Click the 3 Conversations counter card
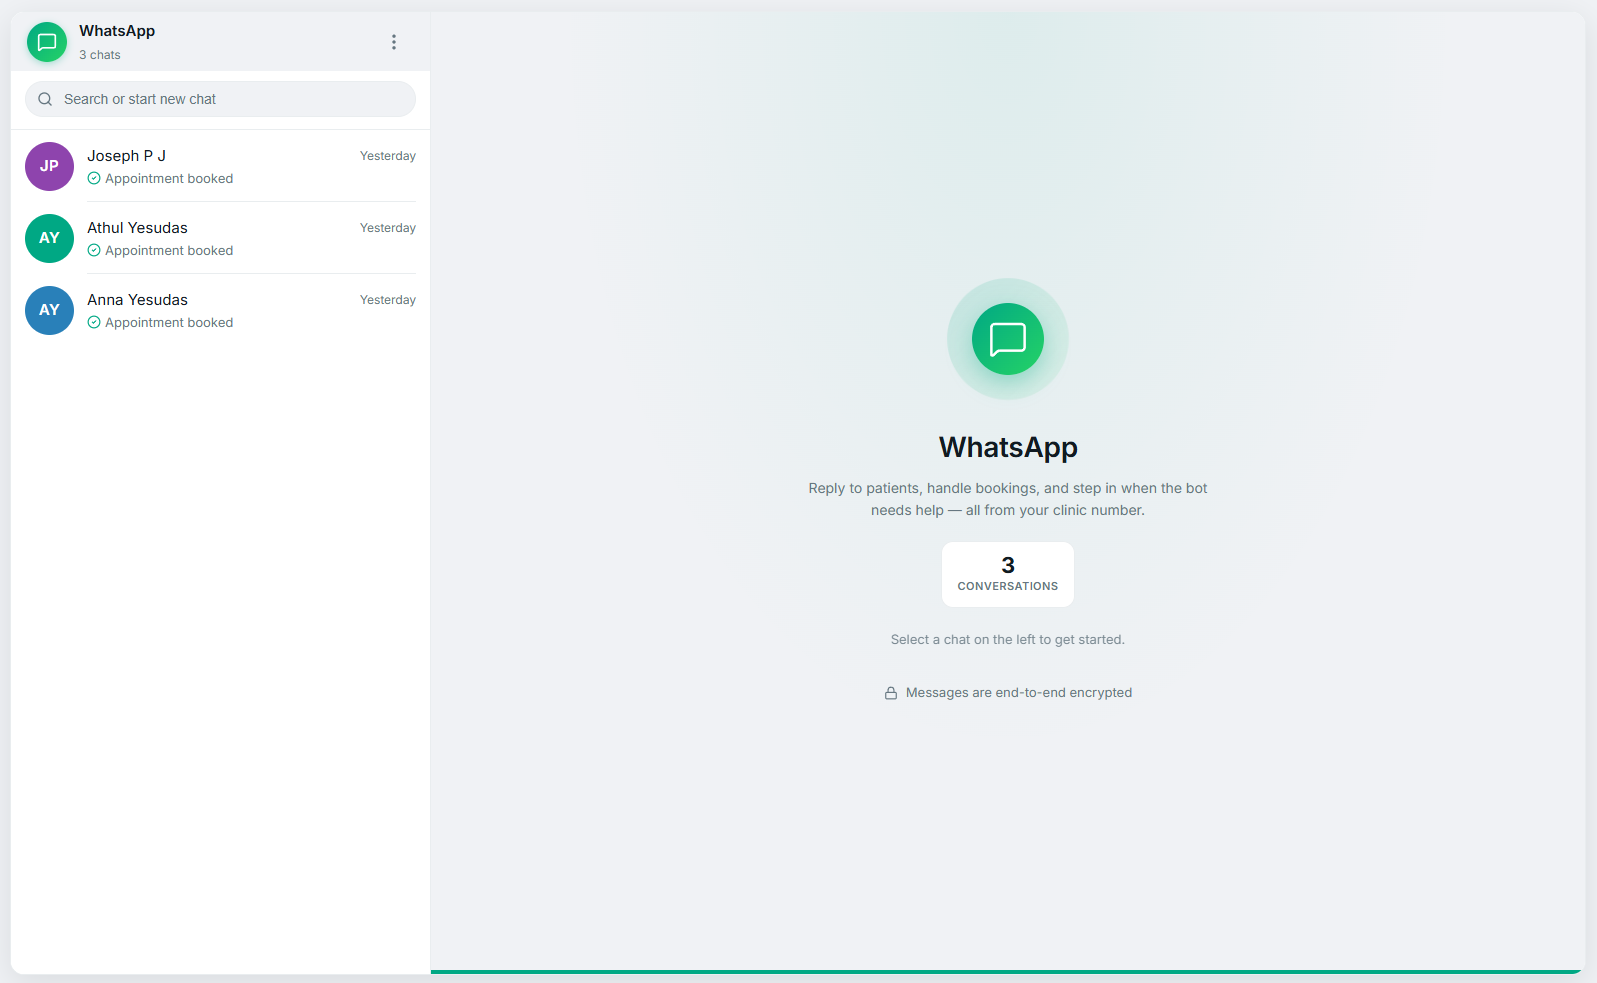1597x983 pixels. pos(1008,574)
